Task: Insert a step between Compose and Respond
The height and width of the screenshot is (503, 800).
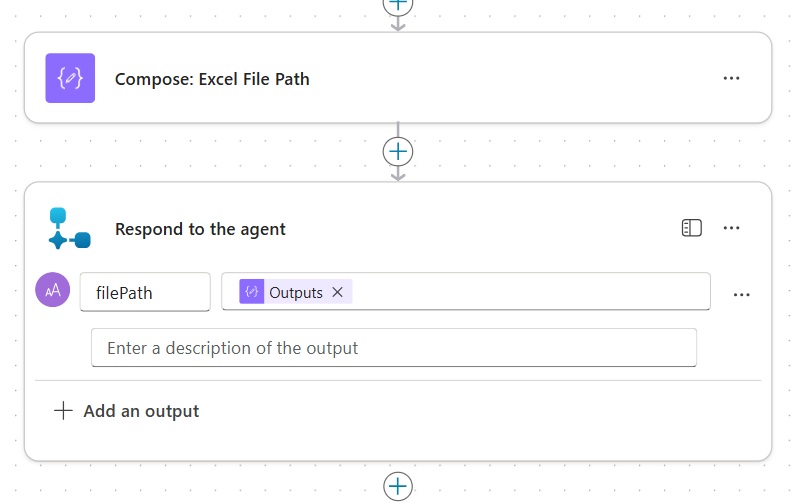Action: [x=398, y=151]
